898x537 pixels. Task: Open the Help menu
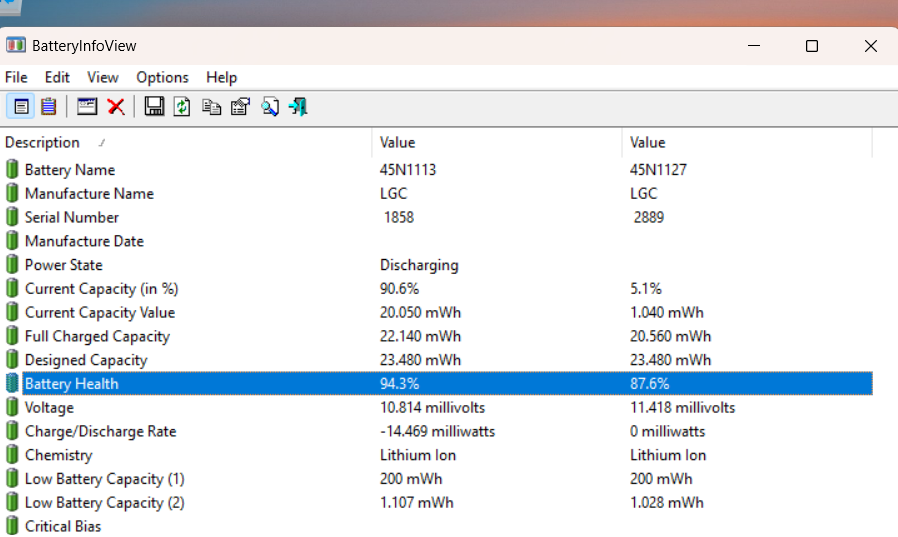(222, 77)
